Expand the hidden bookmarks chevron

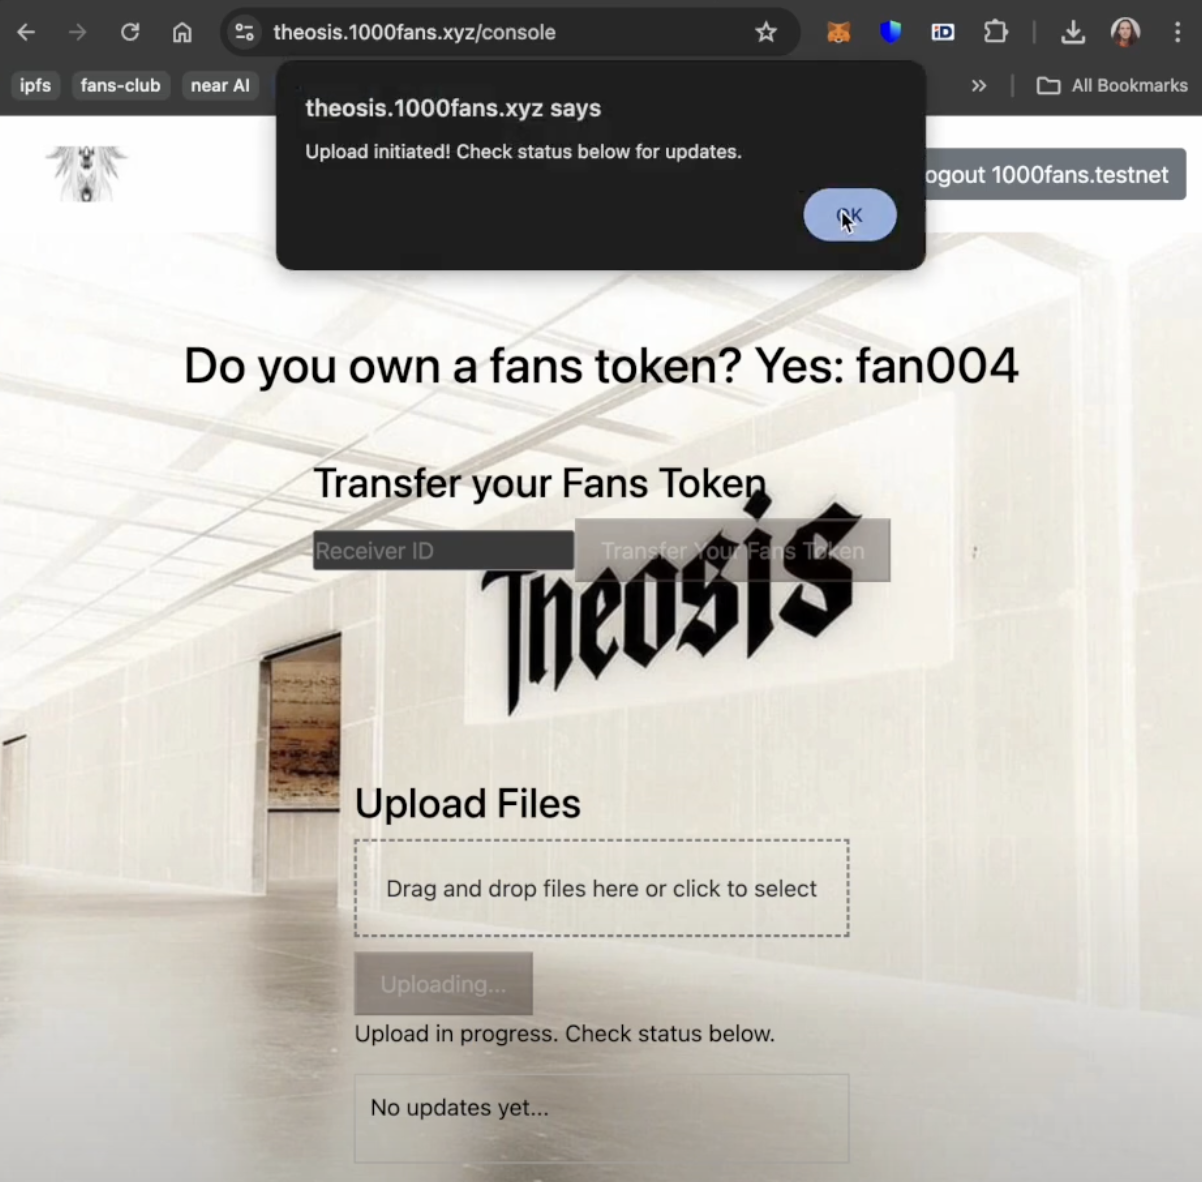pos(979,86)
